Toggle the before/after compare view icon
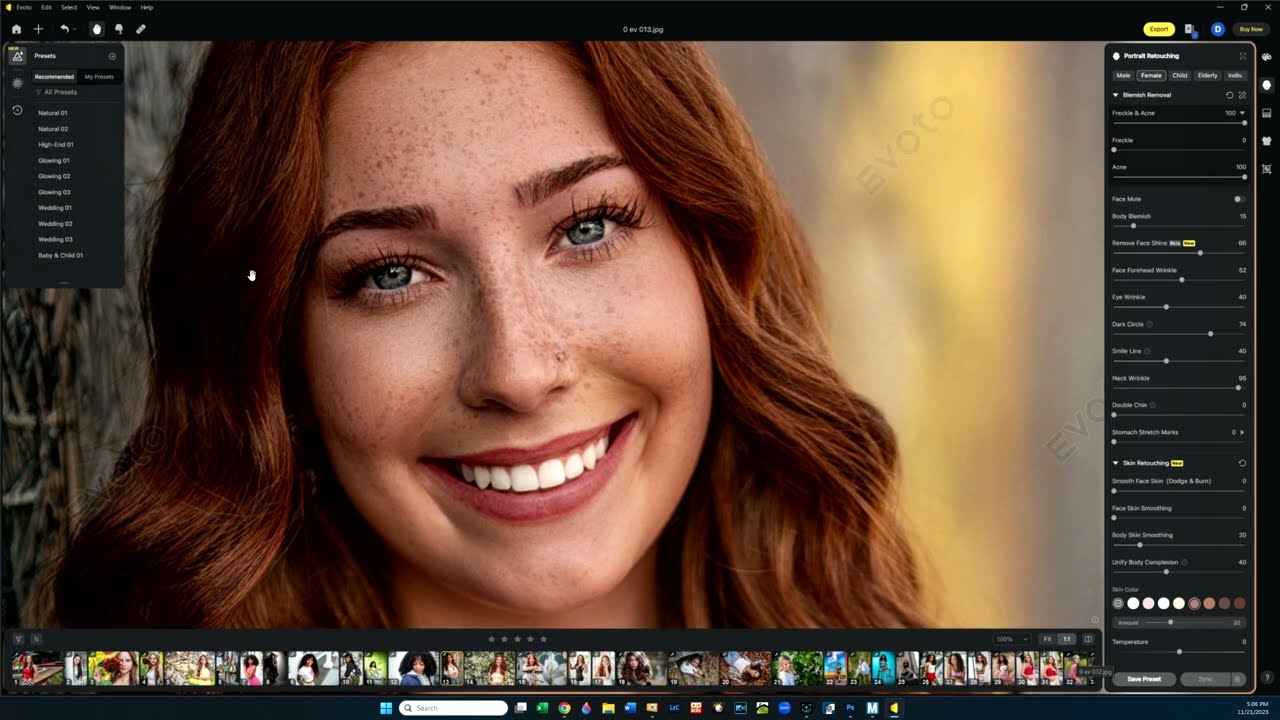The width and height of the screenshot is (1280, 720). [x=1088, y=639]
